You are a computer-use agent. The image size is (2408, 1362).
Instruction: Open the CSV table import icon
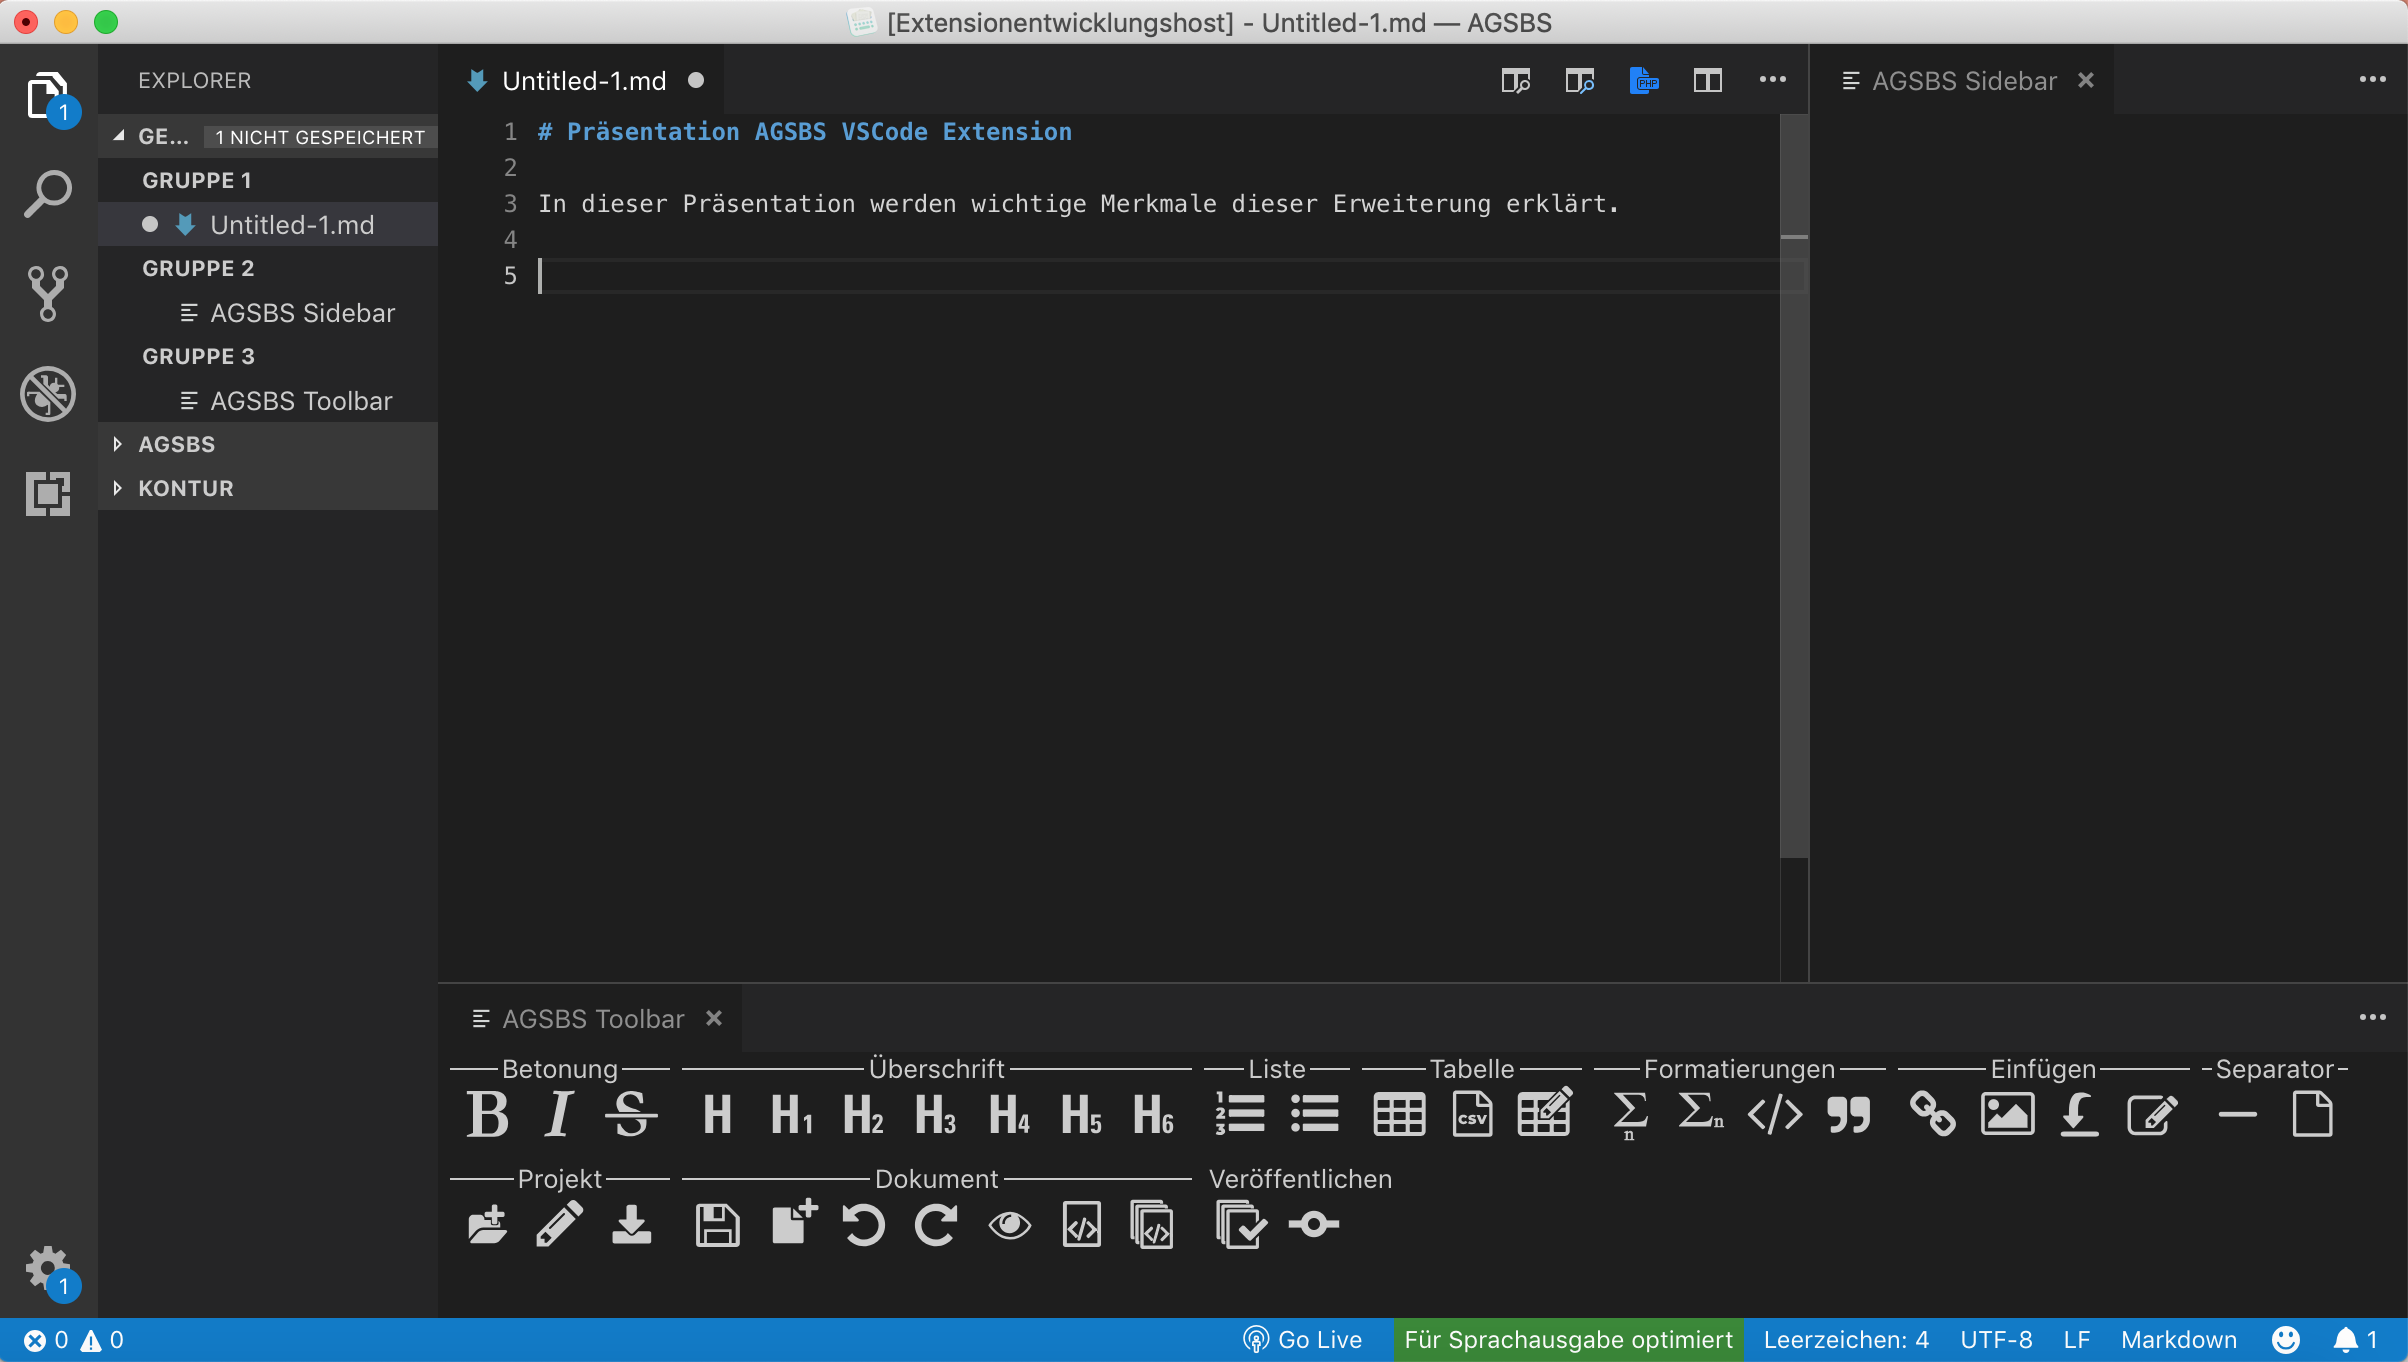1471,1114
